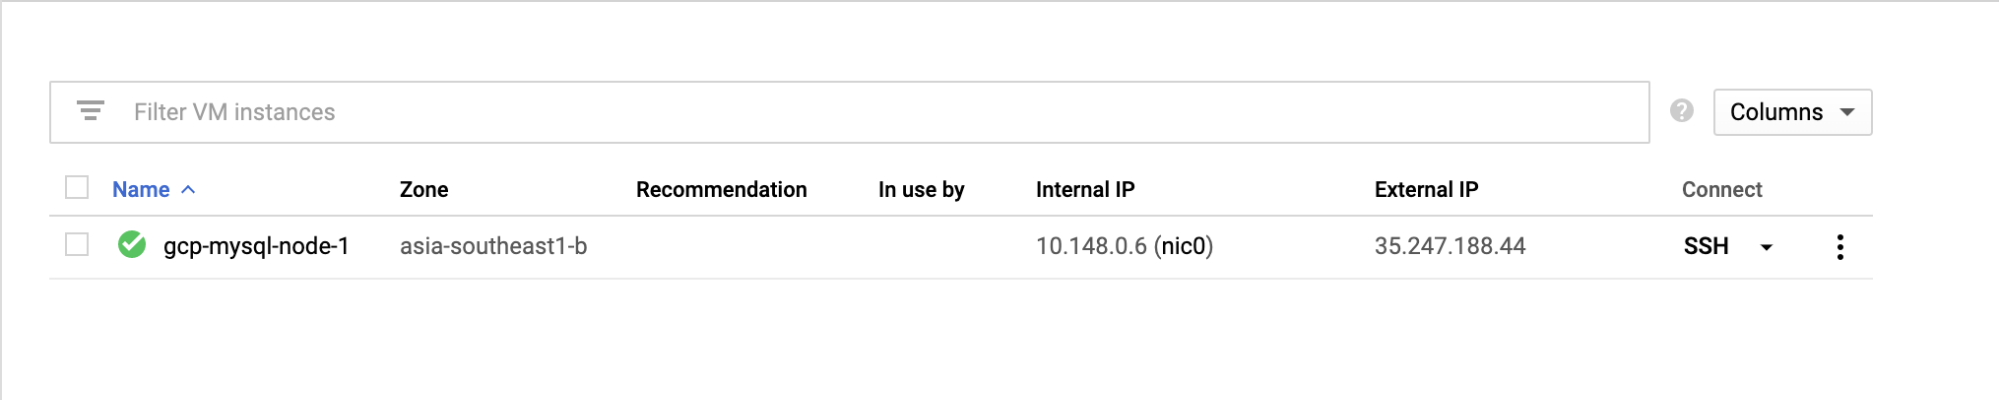Click the Recommendation column header

tap(721, 190)
